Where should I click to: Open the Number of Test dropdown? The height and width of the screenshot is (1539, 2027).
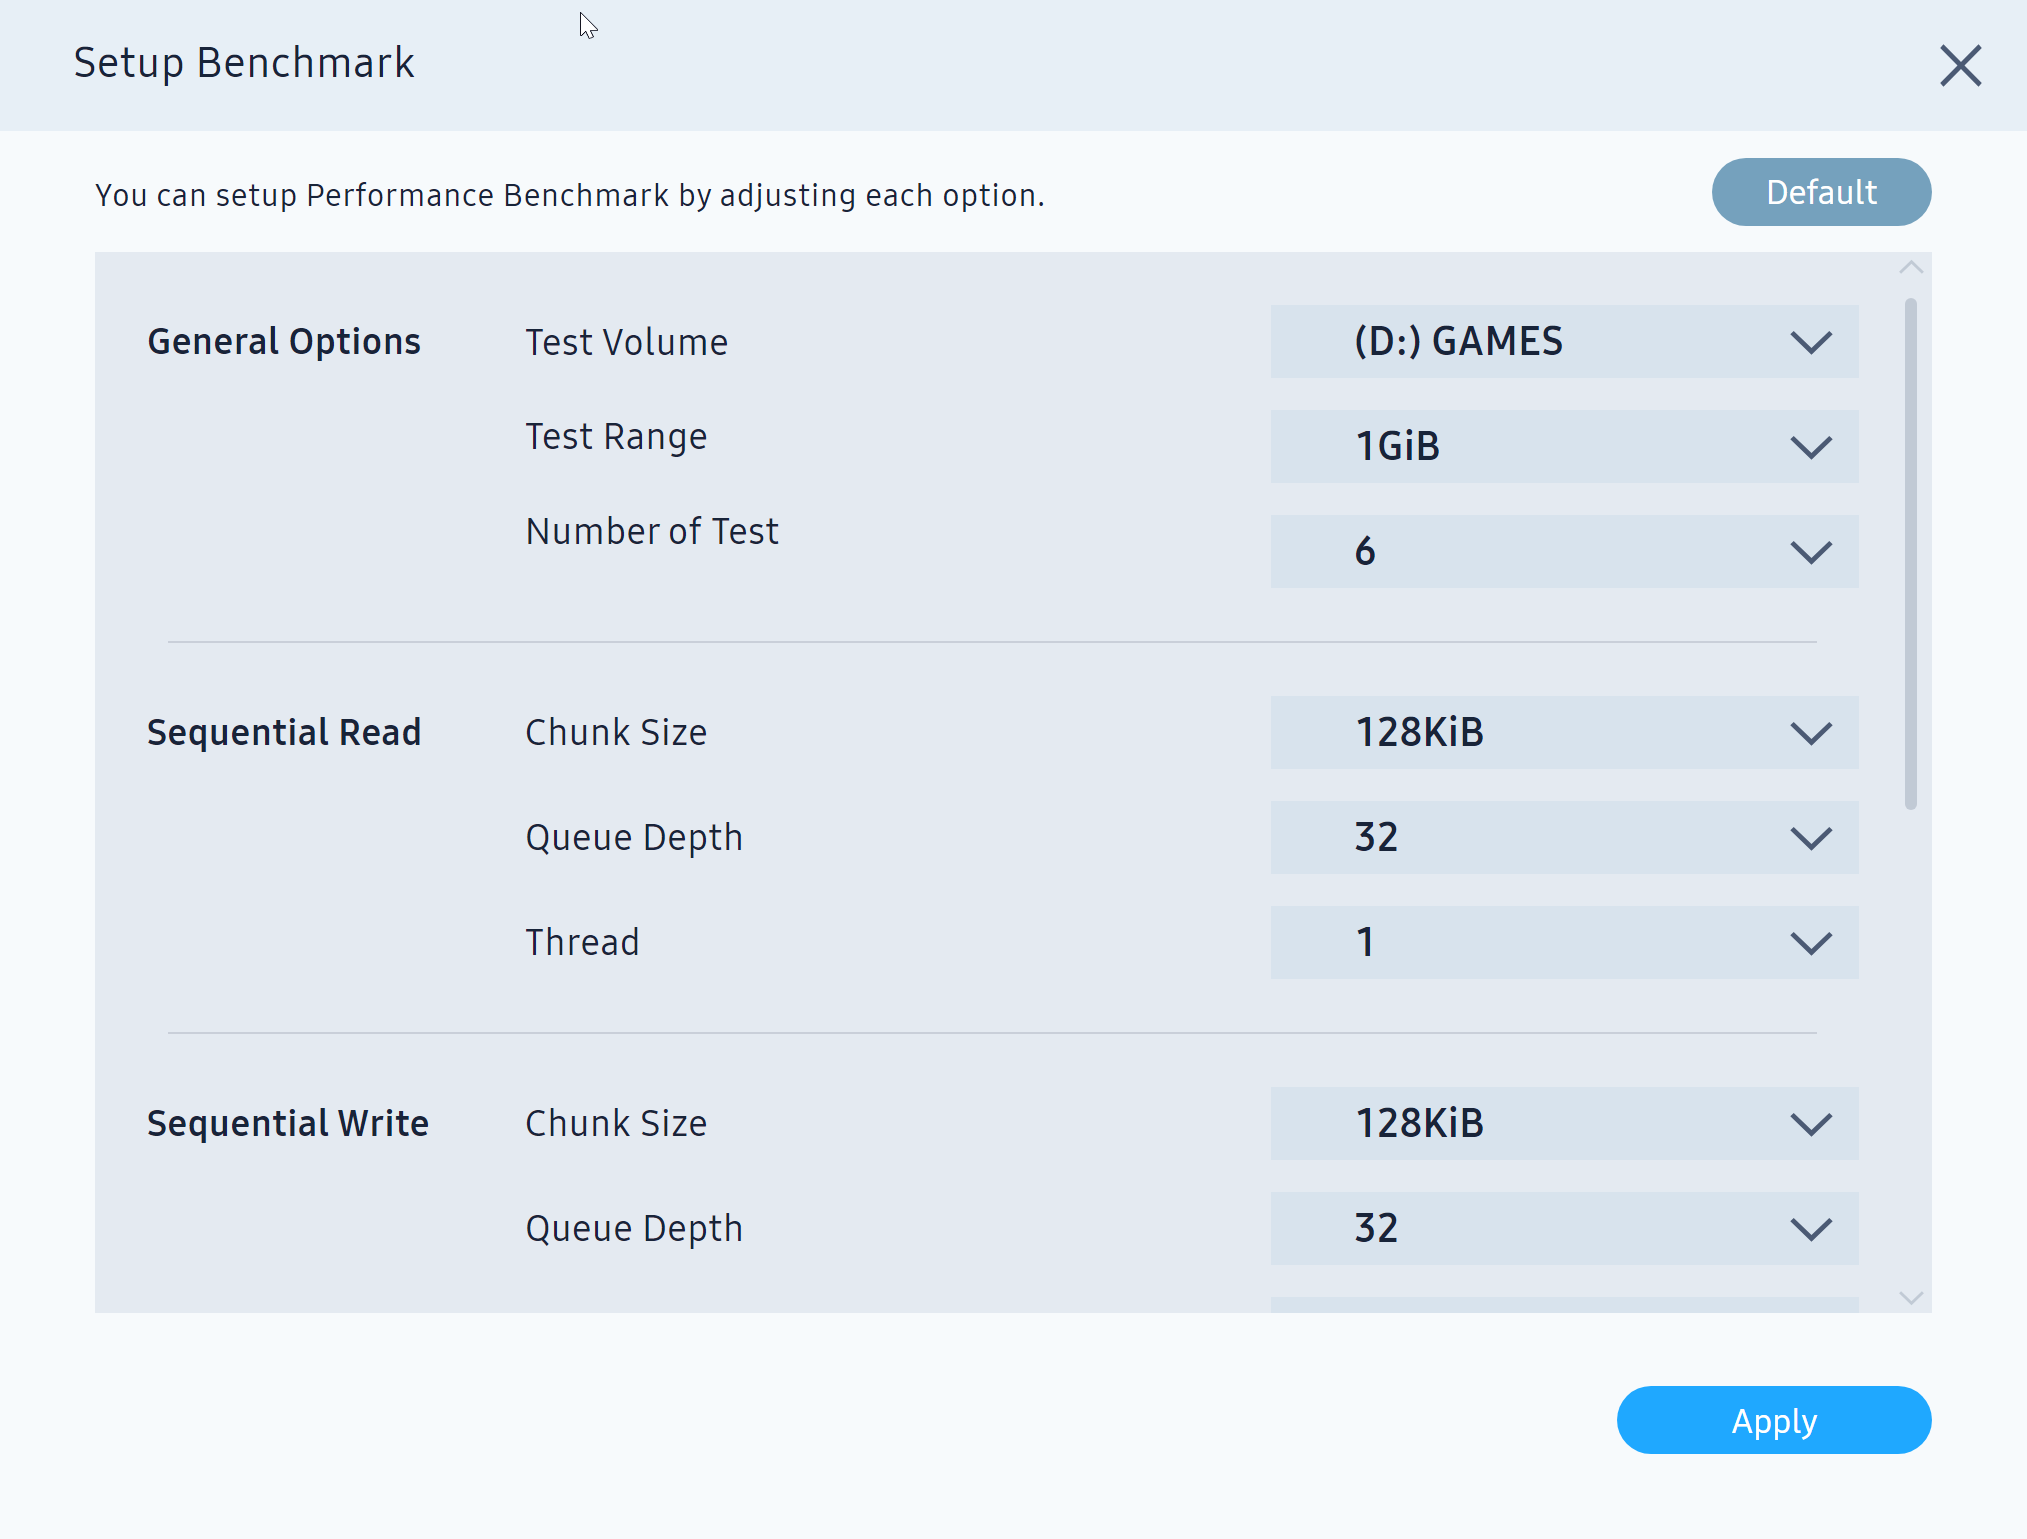(1563, 551)
